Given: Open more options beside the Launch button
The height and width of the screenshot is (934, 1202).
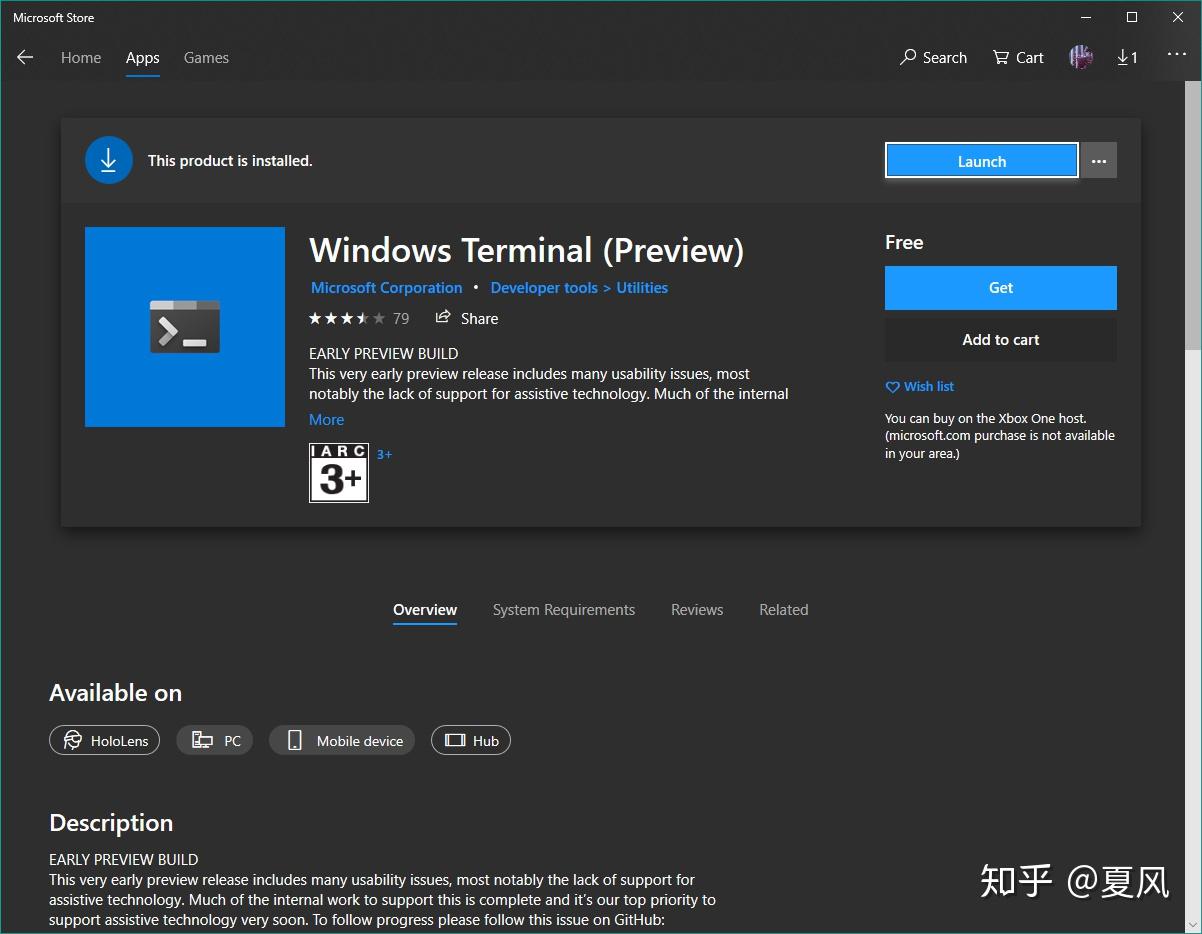Looking at the screenshot, I should tap(1098, 160).
